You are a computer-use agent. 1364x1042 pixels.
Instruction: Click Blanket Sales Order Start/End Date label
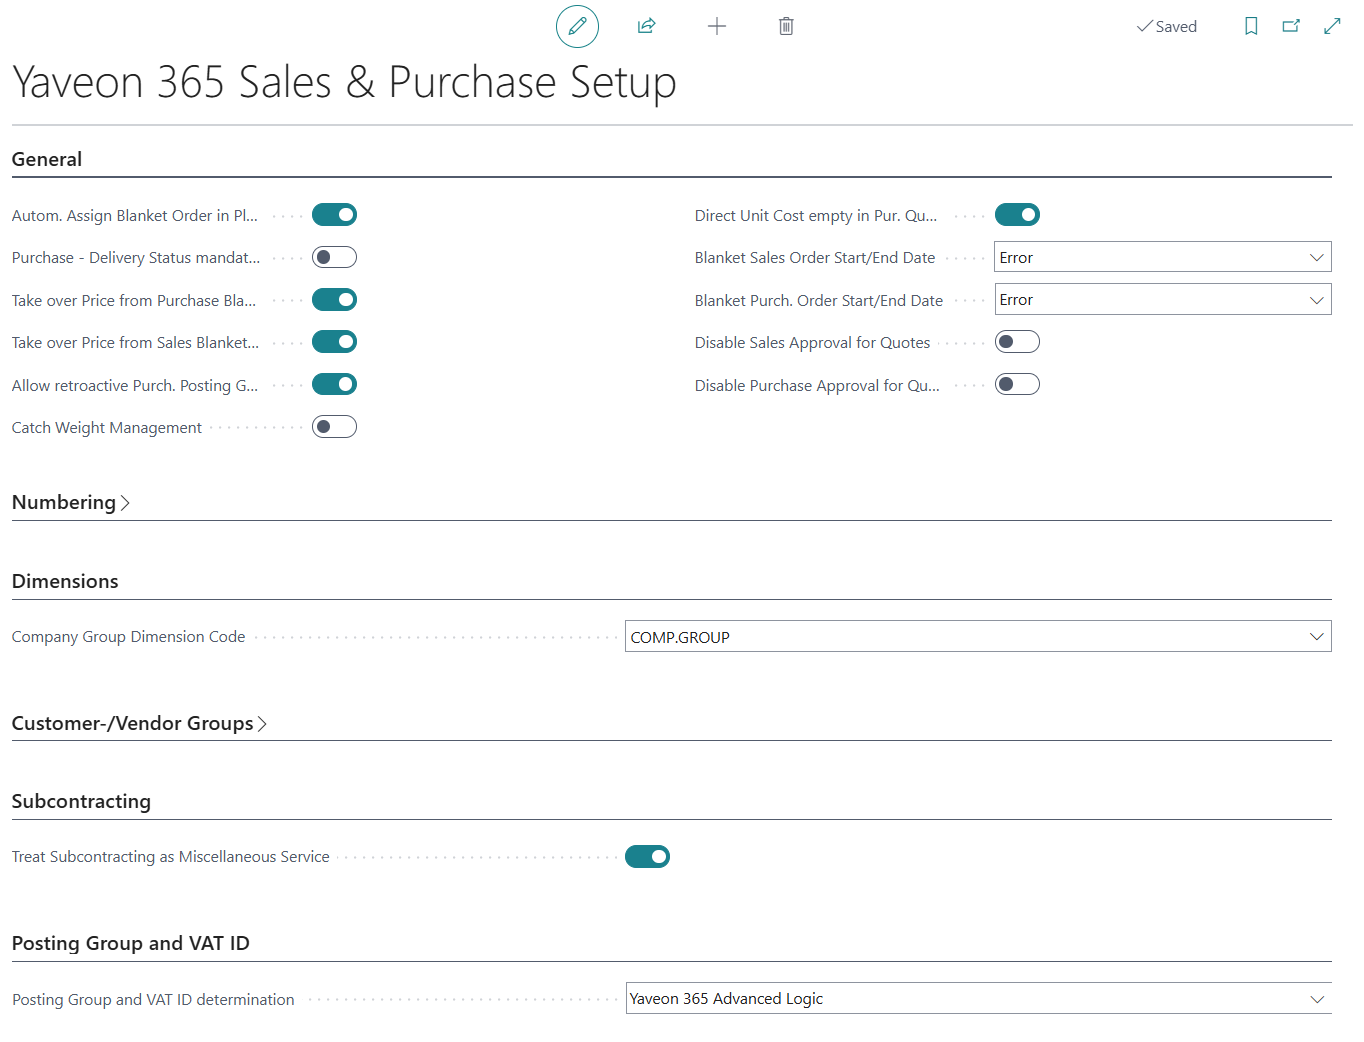tap(815, 258)
